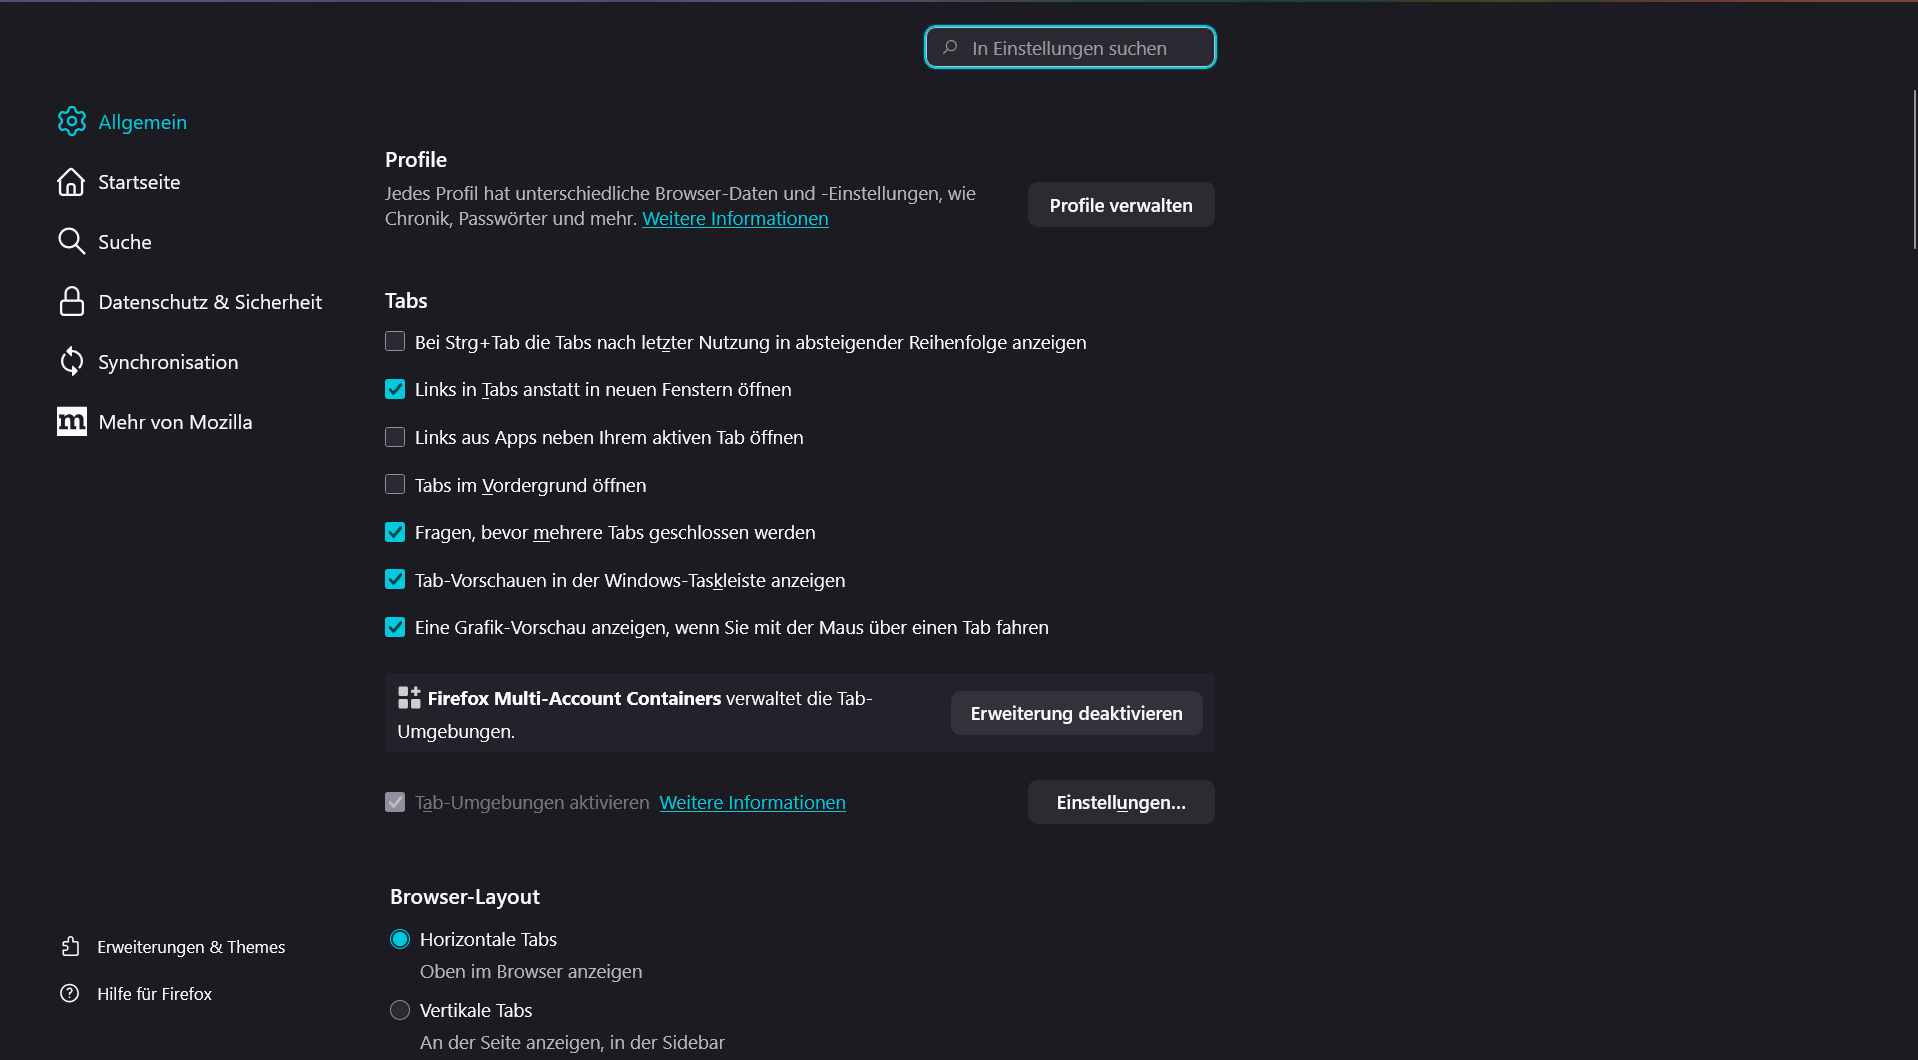
Task: Select Horizontale Tabs radio option
Action: click(400, 939)
